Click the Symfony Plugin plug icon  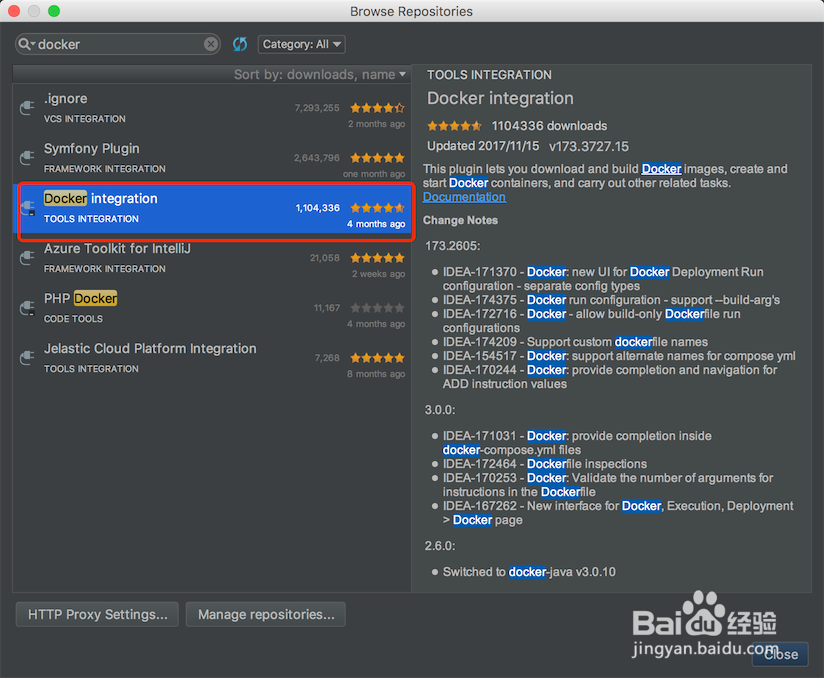[27, 158]
